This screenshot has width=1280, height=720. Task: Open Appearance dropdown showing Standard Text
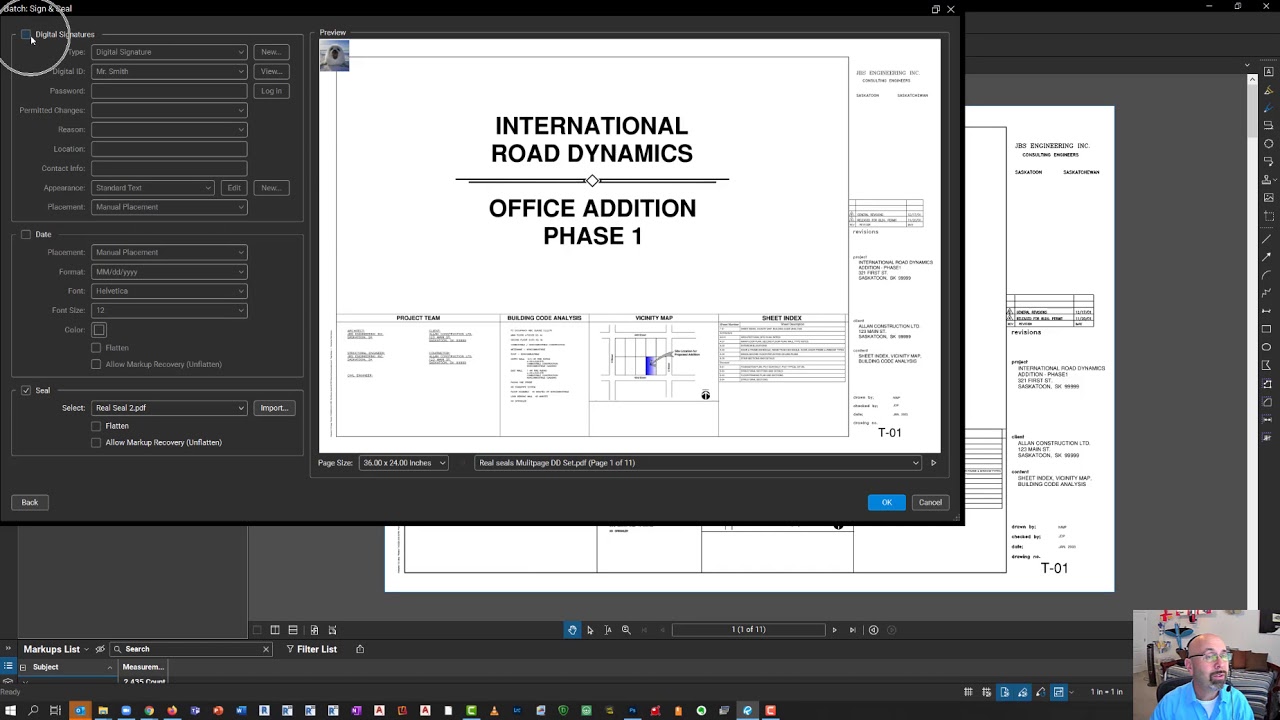tap(153, 188)
